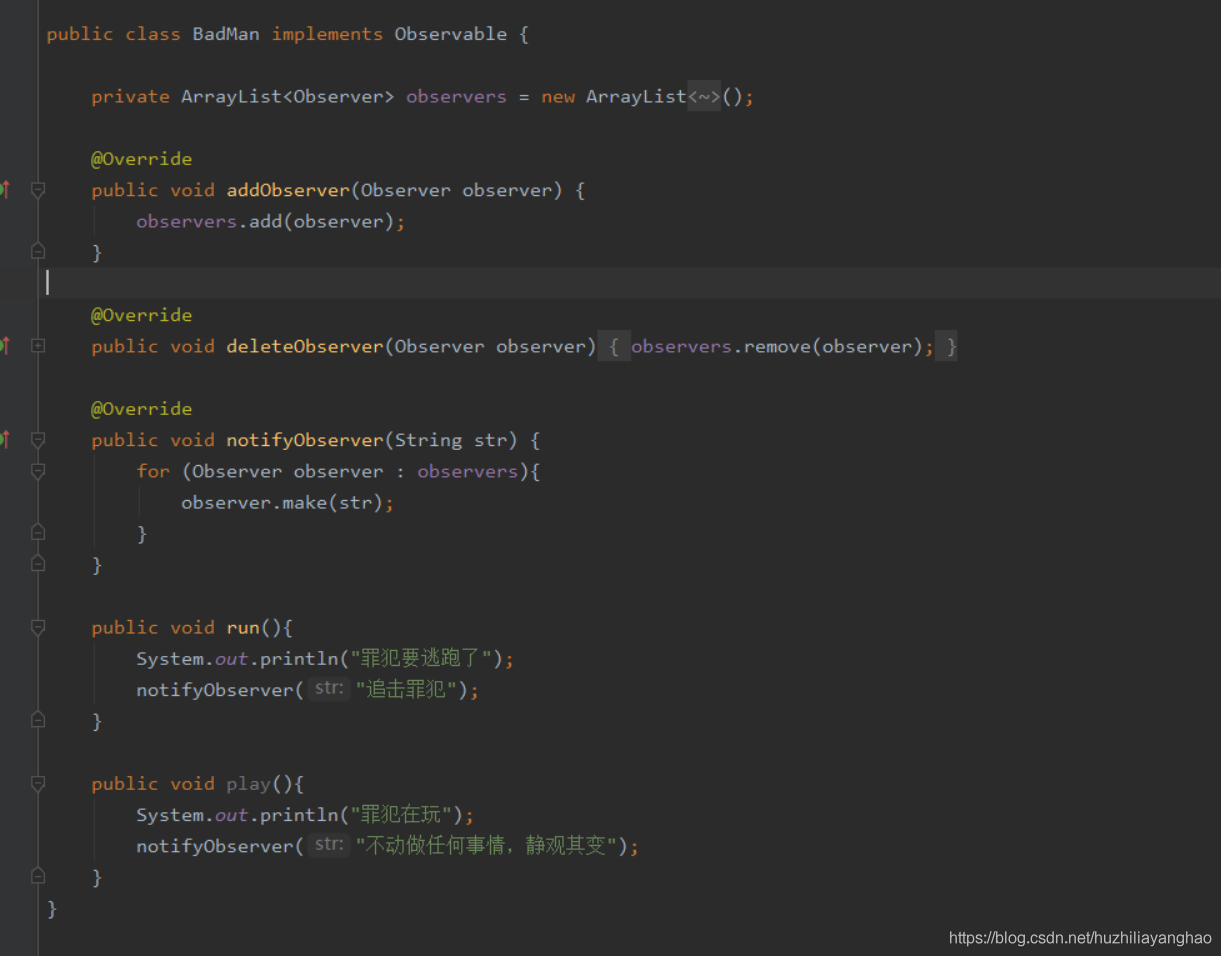This screenshot has width=1222, height=957.
Task: Click fold end marker closing play() method
Action: pyautogui.click(x=38, y=876)
